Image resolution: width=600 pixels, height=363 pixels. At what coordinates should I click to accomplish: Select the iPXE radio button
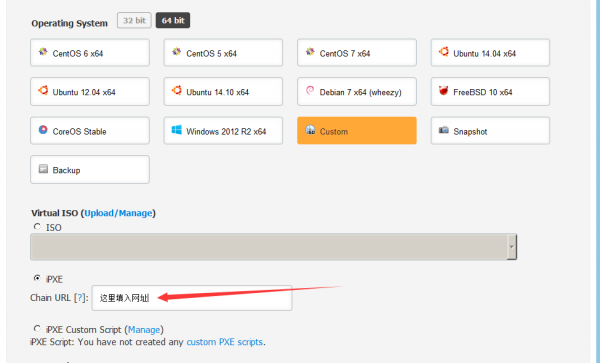coord(37,278)
